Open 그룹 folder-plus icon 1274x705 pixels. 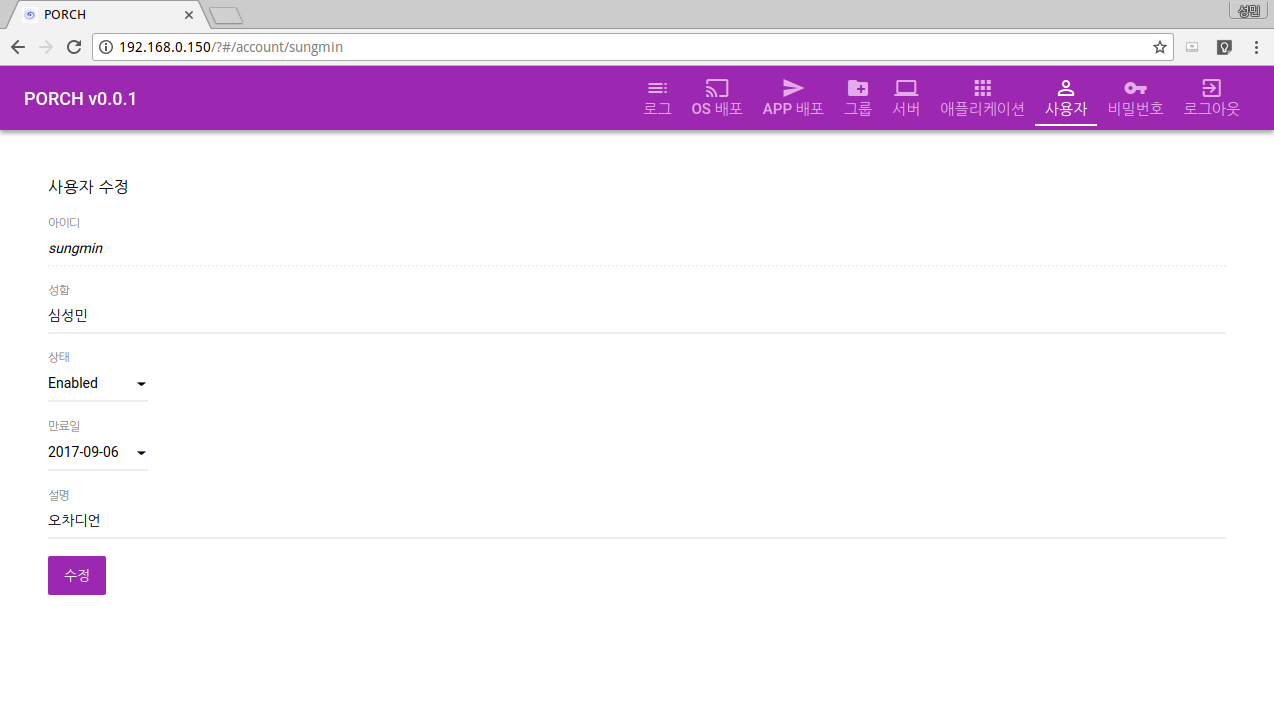click(x=858, y=88)
